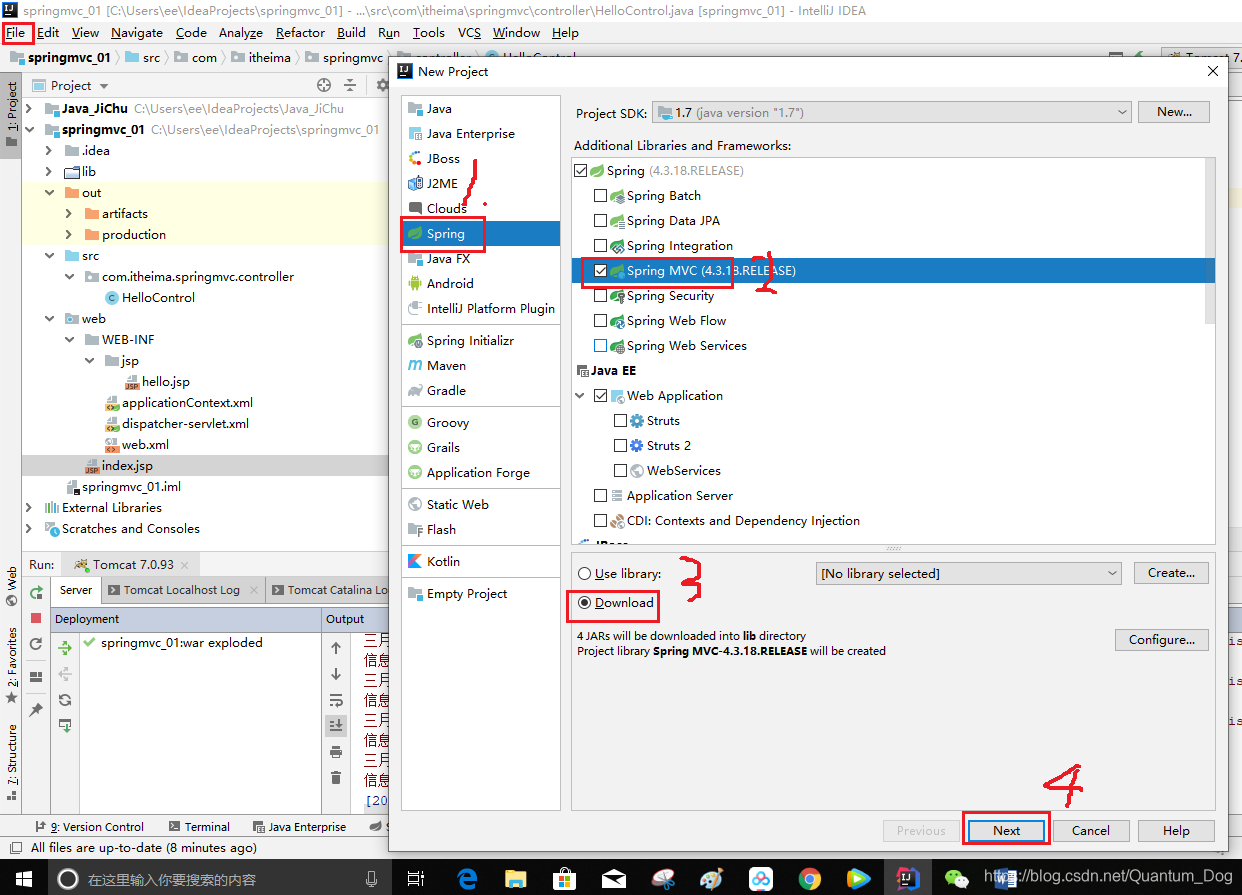The width and height of the screenshot is (1242, 895).
Task: Expand the Java_JiChu project node
Action: [x=29, y=109]
